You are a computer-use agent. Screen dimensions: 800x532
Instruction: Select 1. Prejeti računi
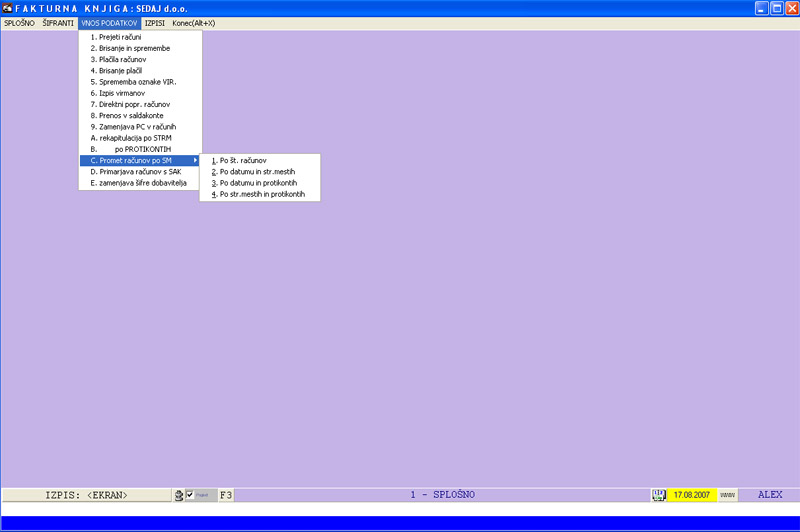(x=140, y=37)
